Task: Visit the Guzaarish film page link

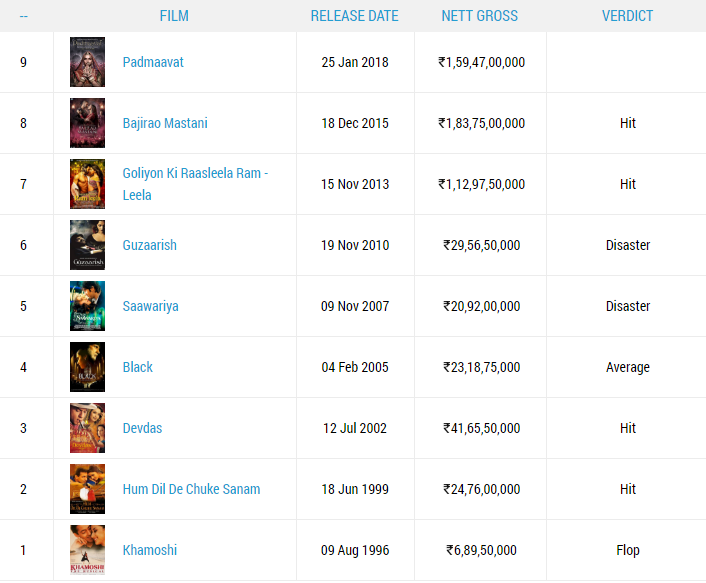Action: tap(149, 245)
